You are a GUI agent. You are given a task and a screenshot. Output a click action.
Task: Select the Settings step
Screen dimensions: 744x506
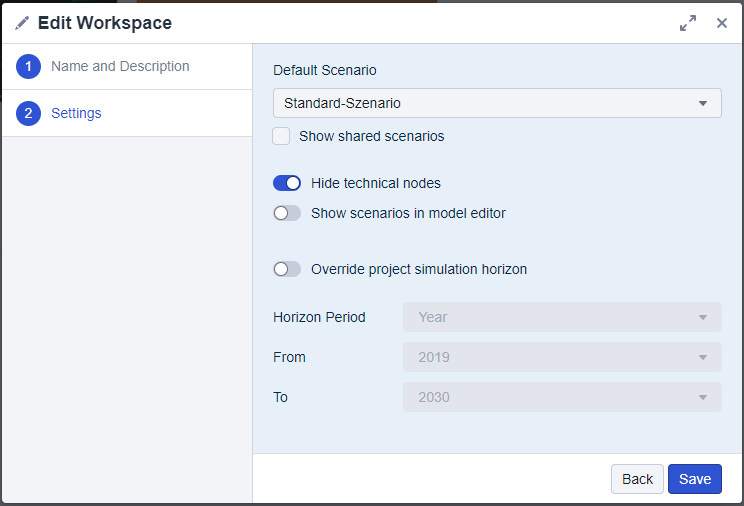(76, 114)
